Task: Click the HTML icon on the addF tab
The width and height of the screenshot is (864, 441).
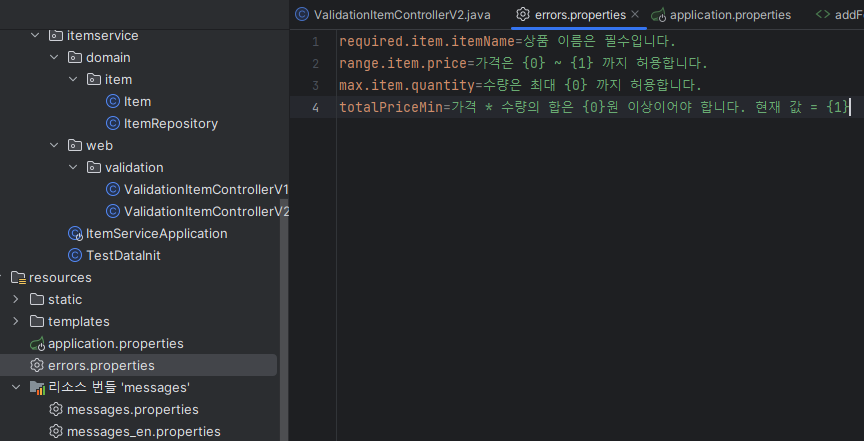Action: pos(823,14)
